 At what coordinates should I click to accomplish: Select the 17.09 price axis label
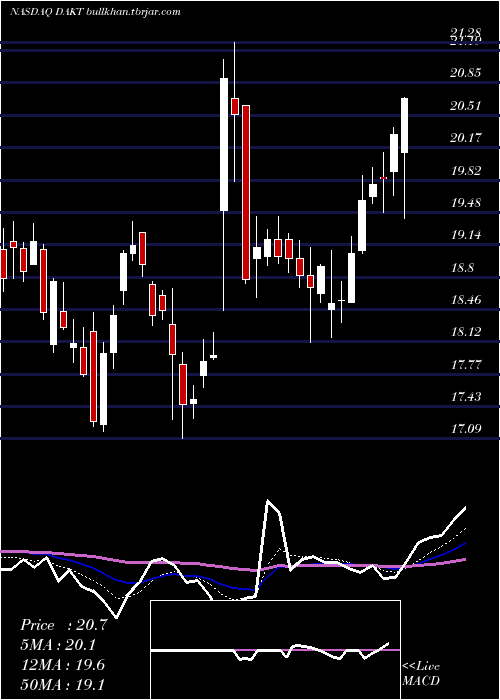[x=466, y=429]
